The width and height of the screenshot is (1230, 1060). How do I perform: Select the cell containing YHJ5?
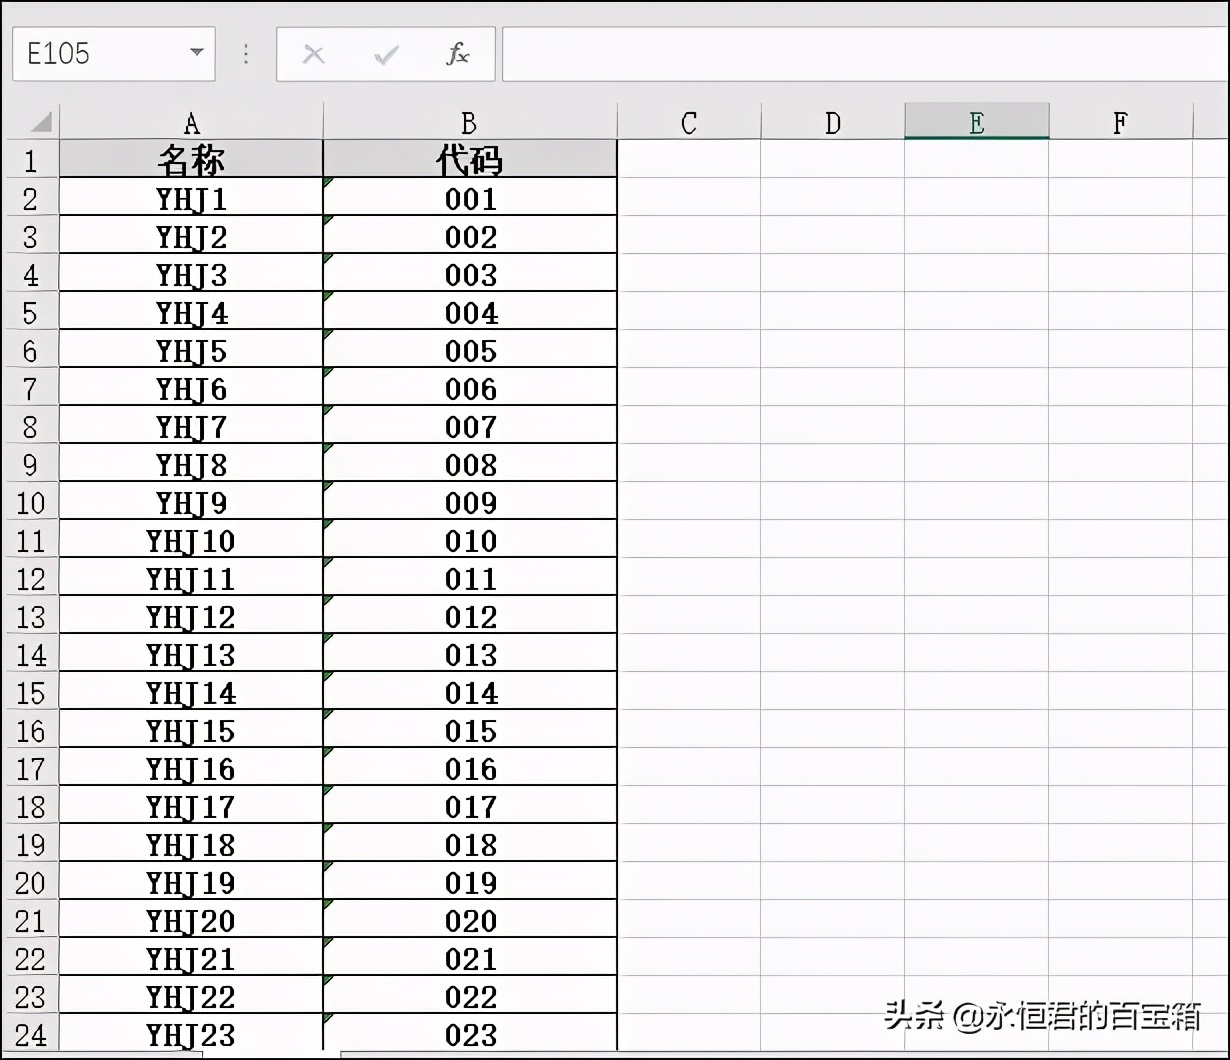(x=191, y=350)
